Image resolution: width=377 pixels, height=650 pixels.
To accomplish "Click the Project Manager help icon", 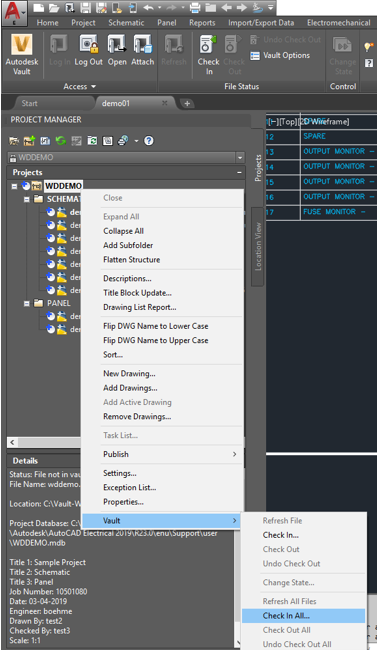I will click(x=149, y=141).
